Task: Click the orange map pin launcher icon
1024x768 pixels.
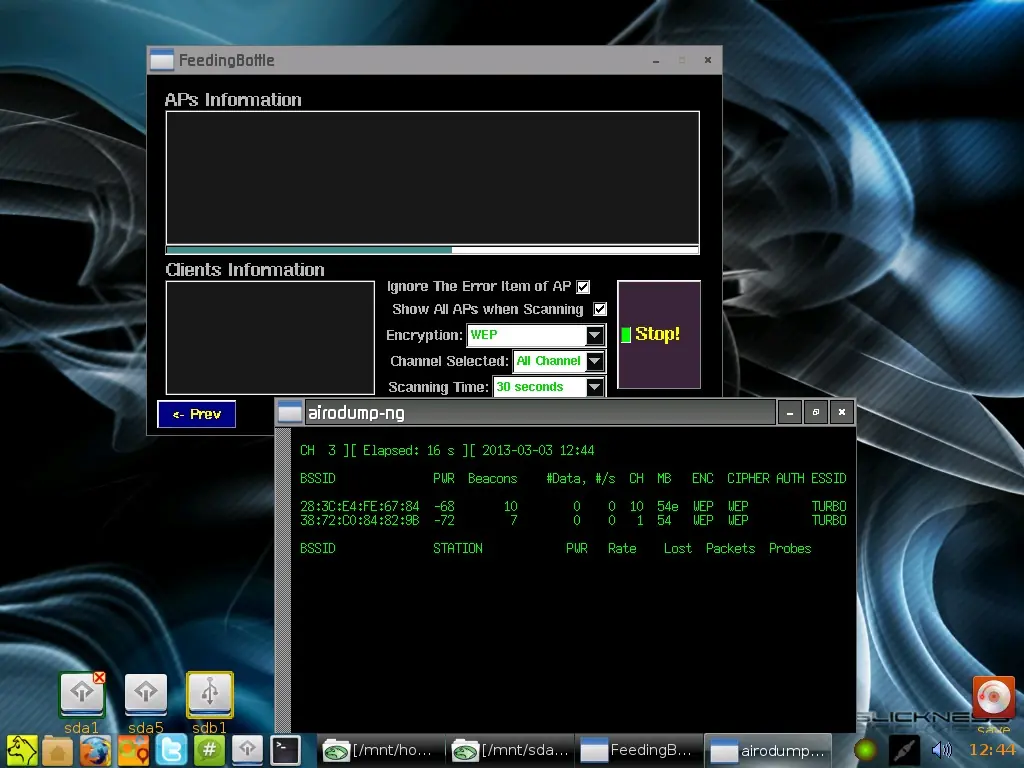Action: [x=133, y=750]
